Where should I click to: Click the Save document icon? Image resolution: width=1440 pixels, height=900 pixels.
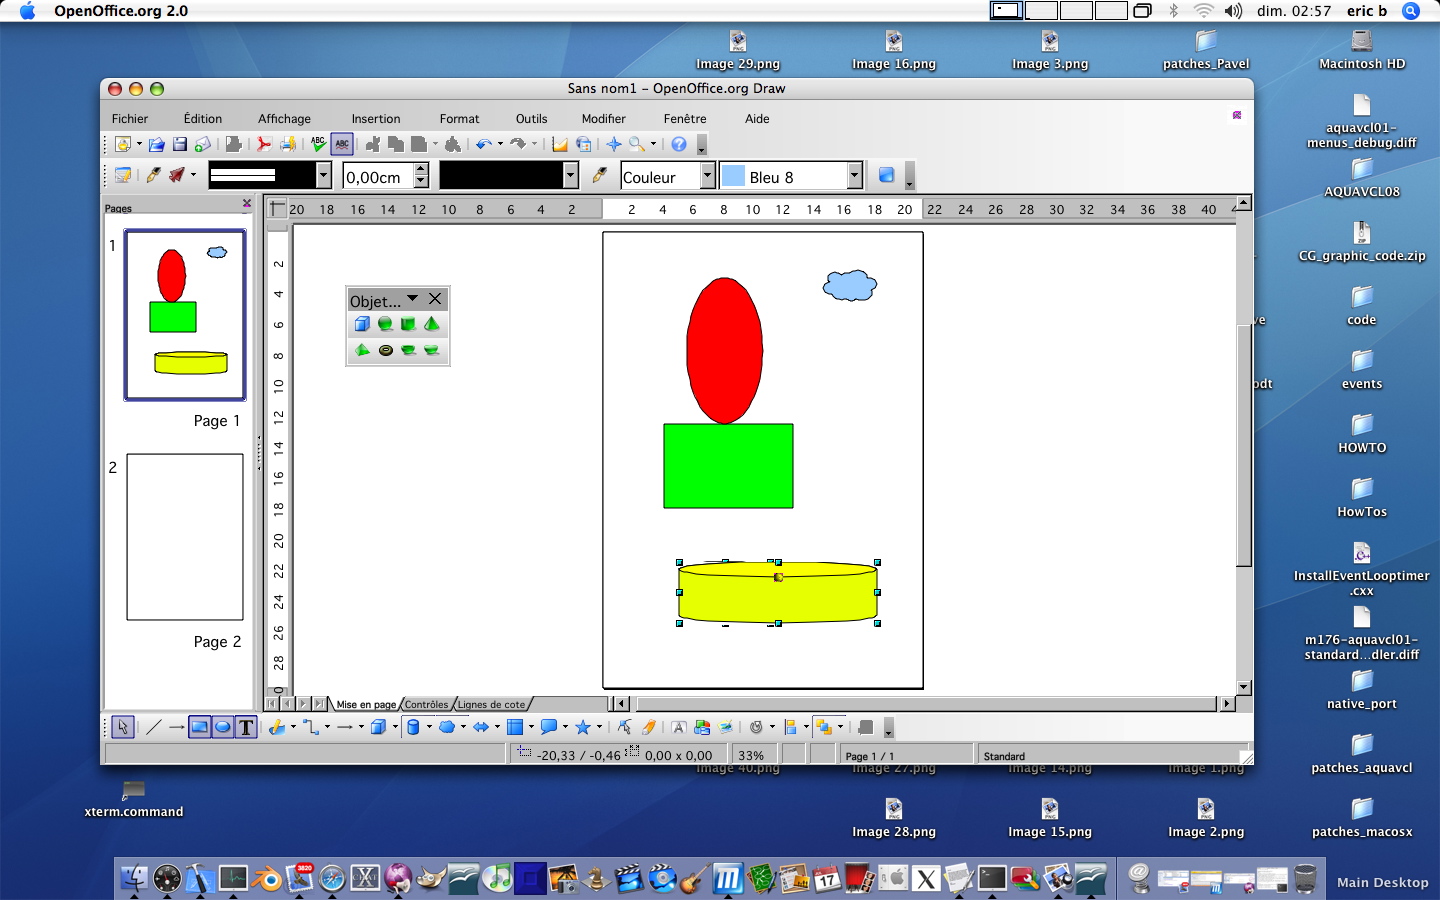[180, 144]
